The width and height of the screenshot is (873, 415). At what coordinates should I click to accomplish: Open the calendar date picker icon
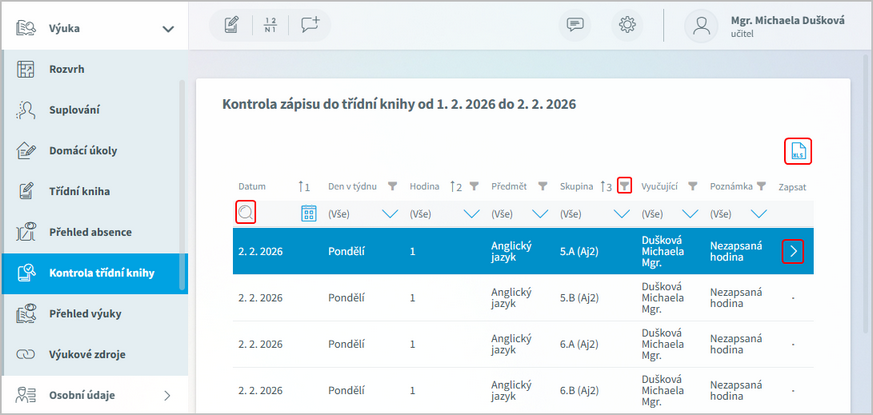pos(309,213)
